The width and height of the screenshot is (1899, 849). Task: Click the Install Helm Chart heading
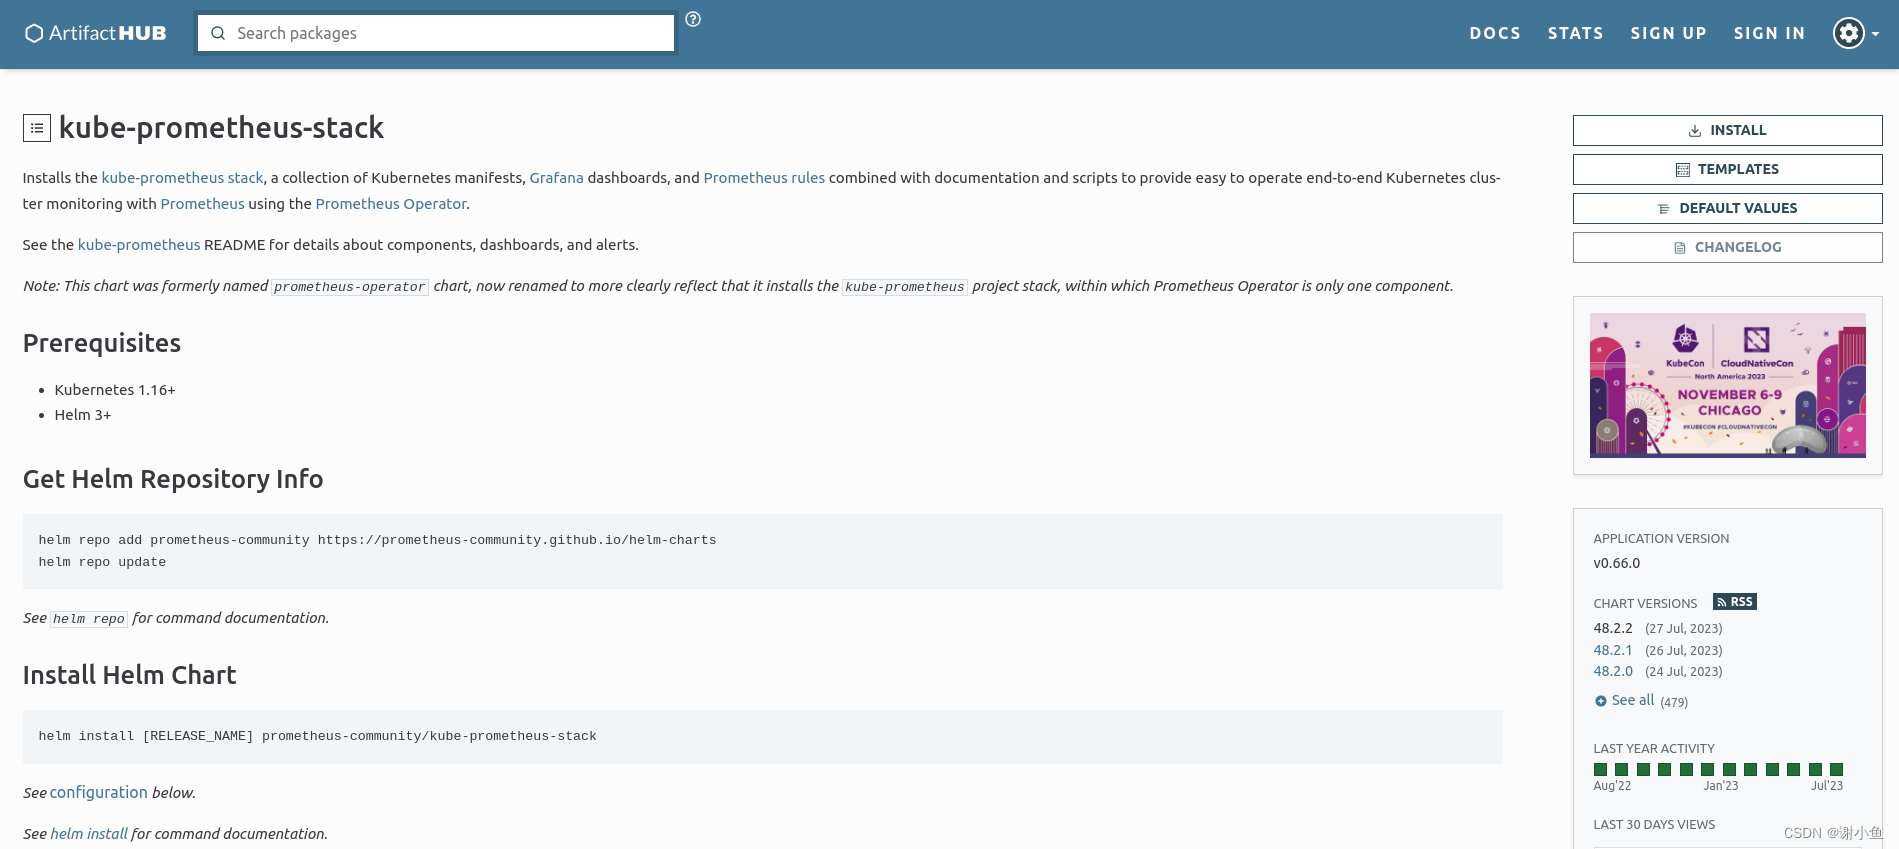(130, 675)
